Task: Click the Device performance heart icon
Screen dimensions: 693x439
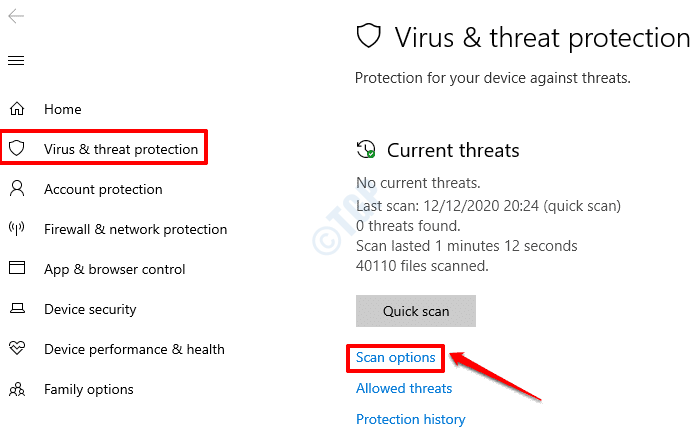Action: pos(17,348)
